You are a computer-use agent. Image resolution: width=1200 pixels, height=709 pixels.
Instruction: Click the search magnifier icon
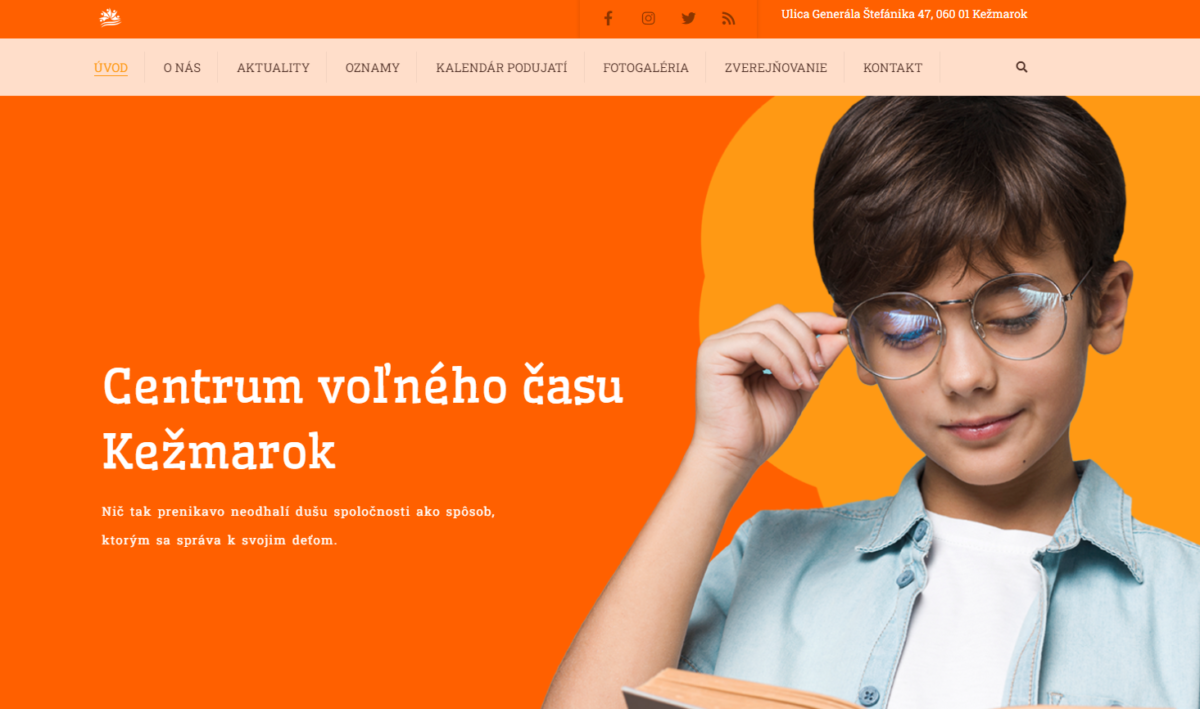(x=1021, y=67)
